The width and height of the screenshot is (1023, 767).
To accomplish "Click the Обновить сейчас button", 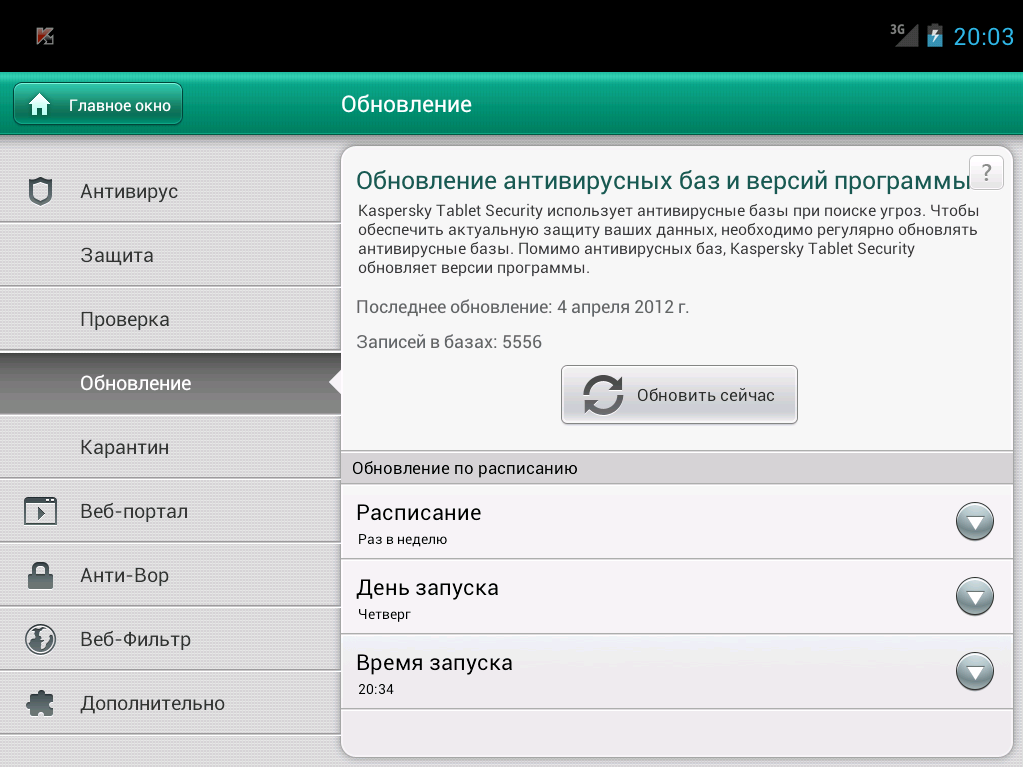I will click(679, 395).
